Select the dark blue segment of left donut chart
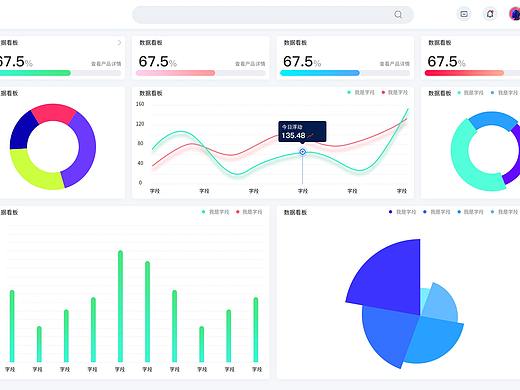This screenshot has width=520, height=390. [x=23, y=132]
